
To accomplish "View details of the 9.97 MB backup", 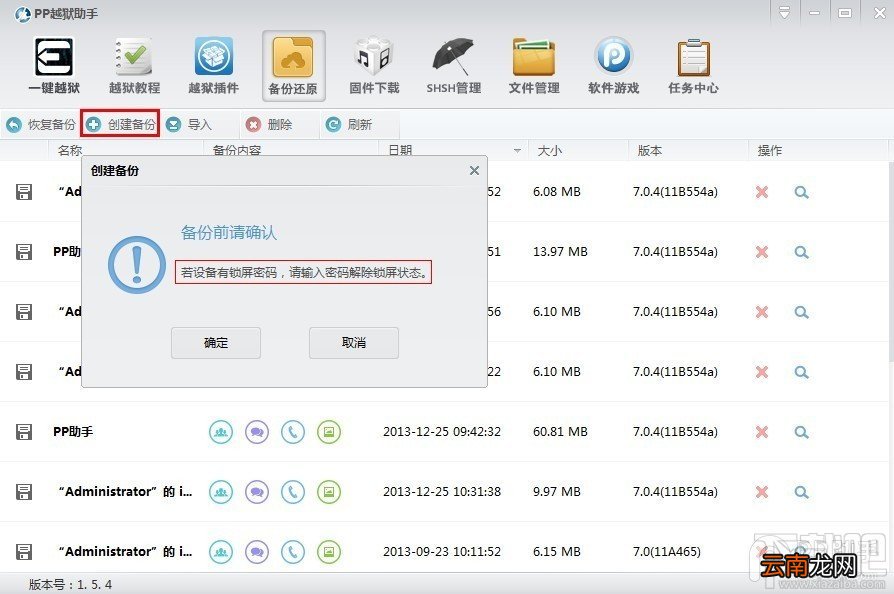I will click(x=802, y=492).
